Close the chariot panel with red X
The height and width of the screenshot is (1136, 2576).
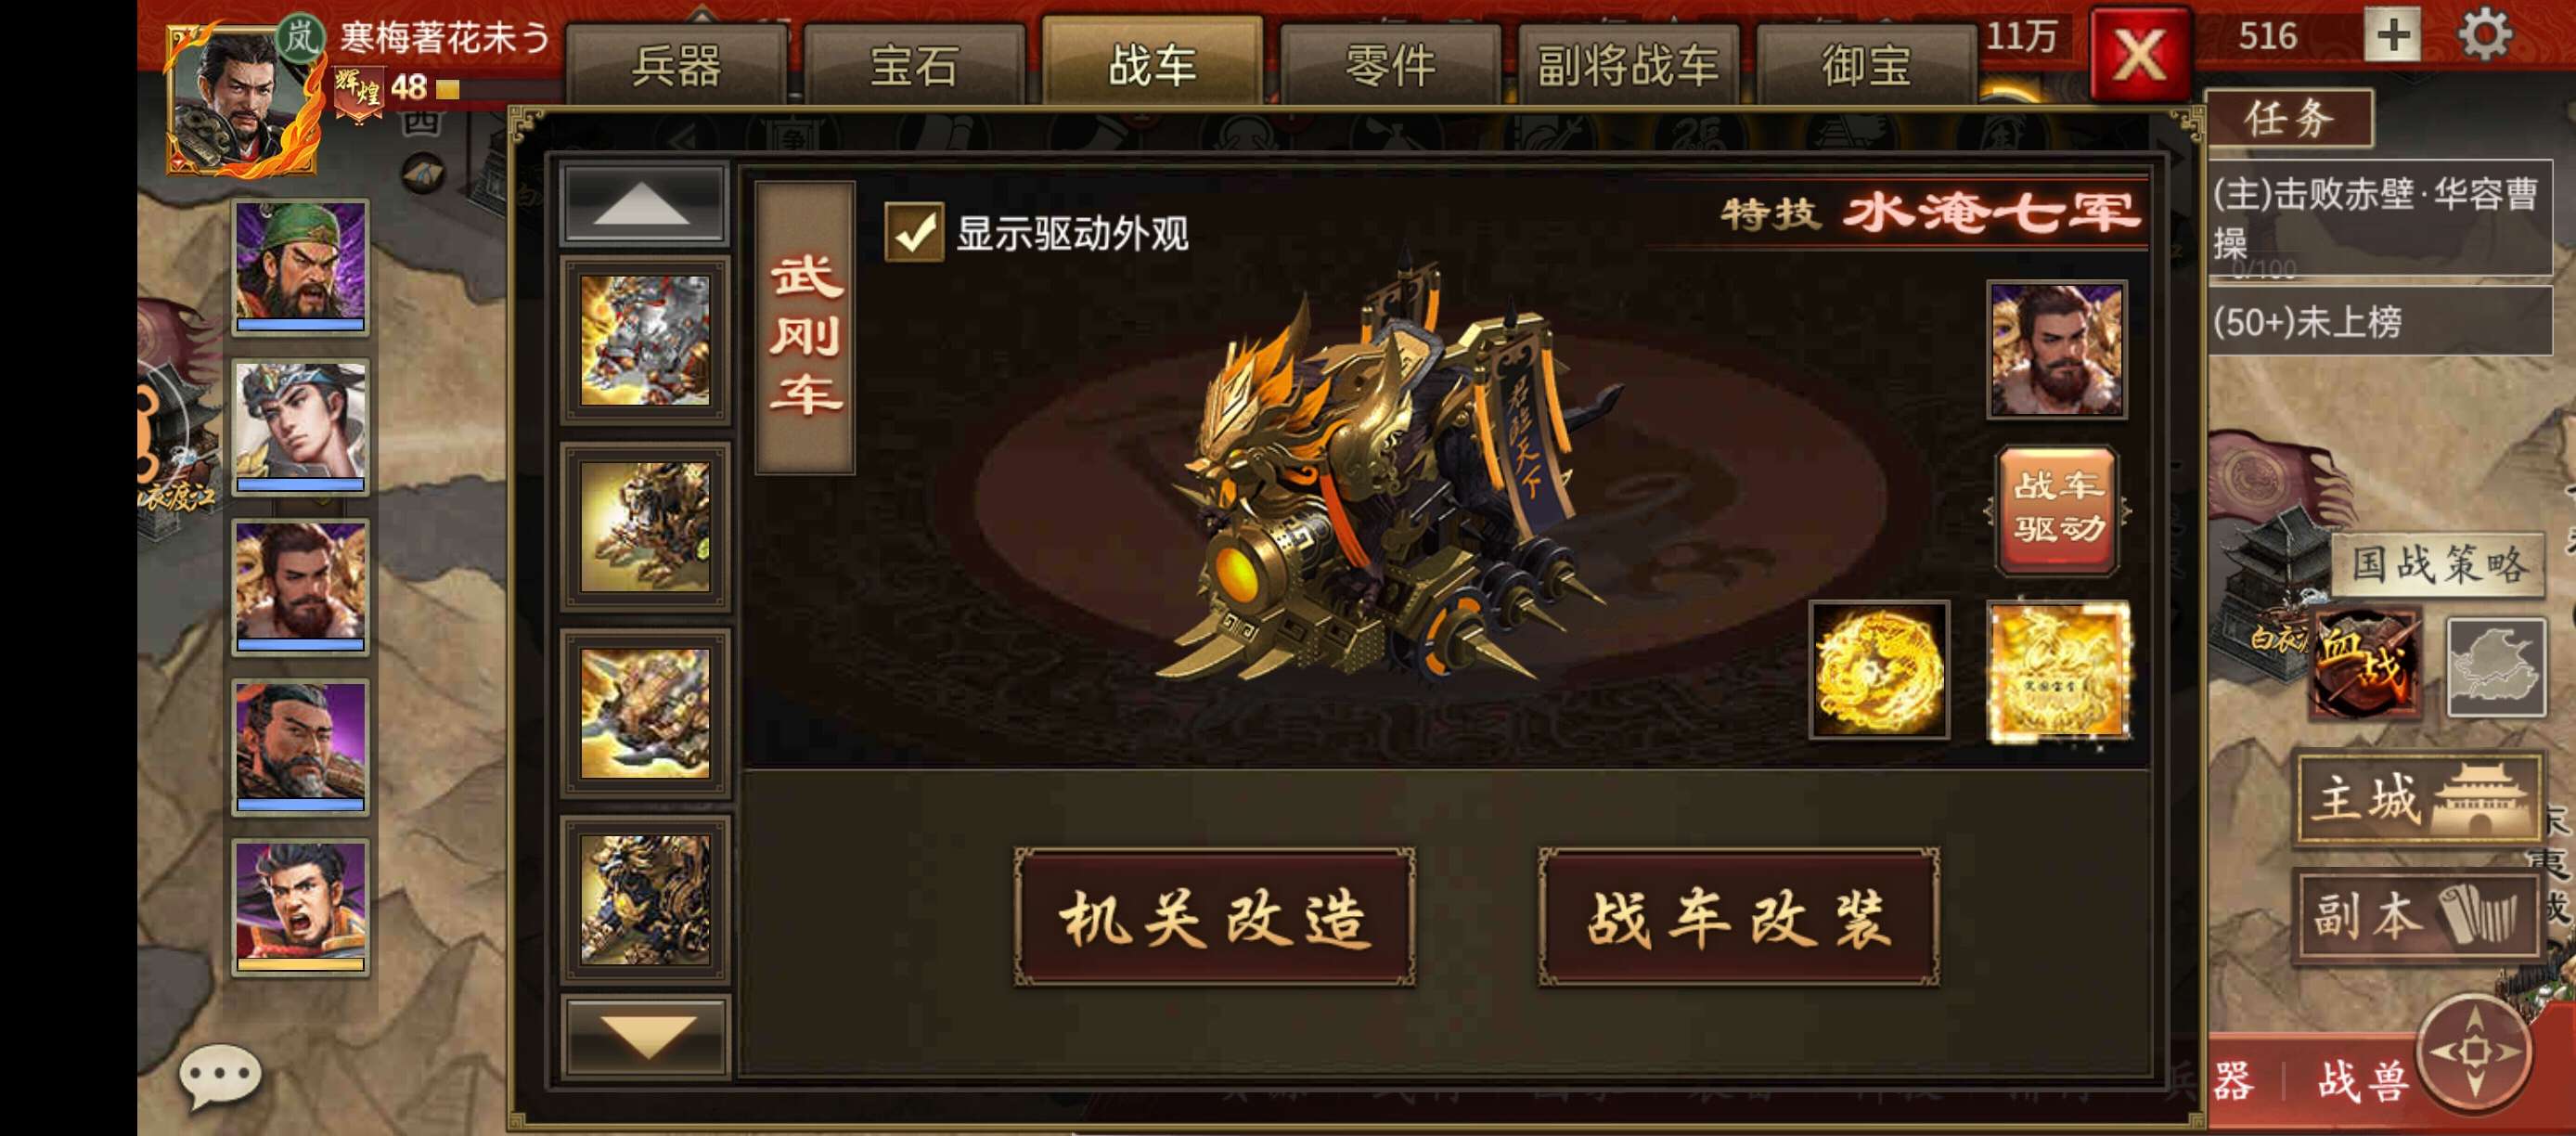pos(2140,54)
